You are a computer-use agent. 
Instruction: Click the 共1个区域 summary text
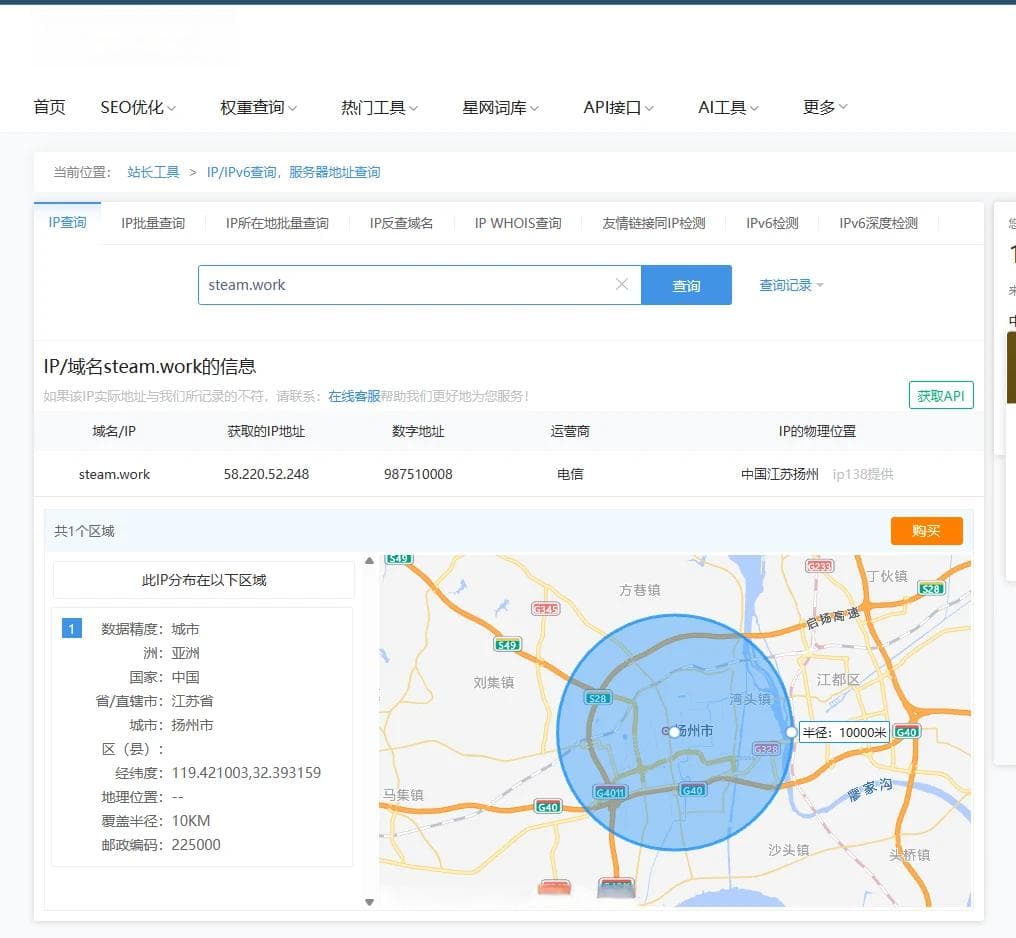[x=84, y=531]
